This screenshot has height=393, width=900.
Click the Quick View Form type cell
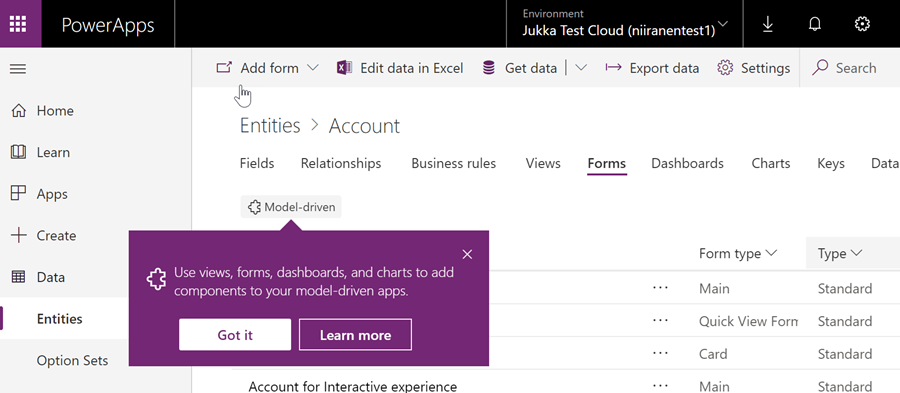pos(748,321)
